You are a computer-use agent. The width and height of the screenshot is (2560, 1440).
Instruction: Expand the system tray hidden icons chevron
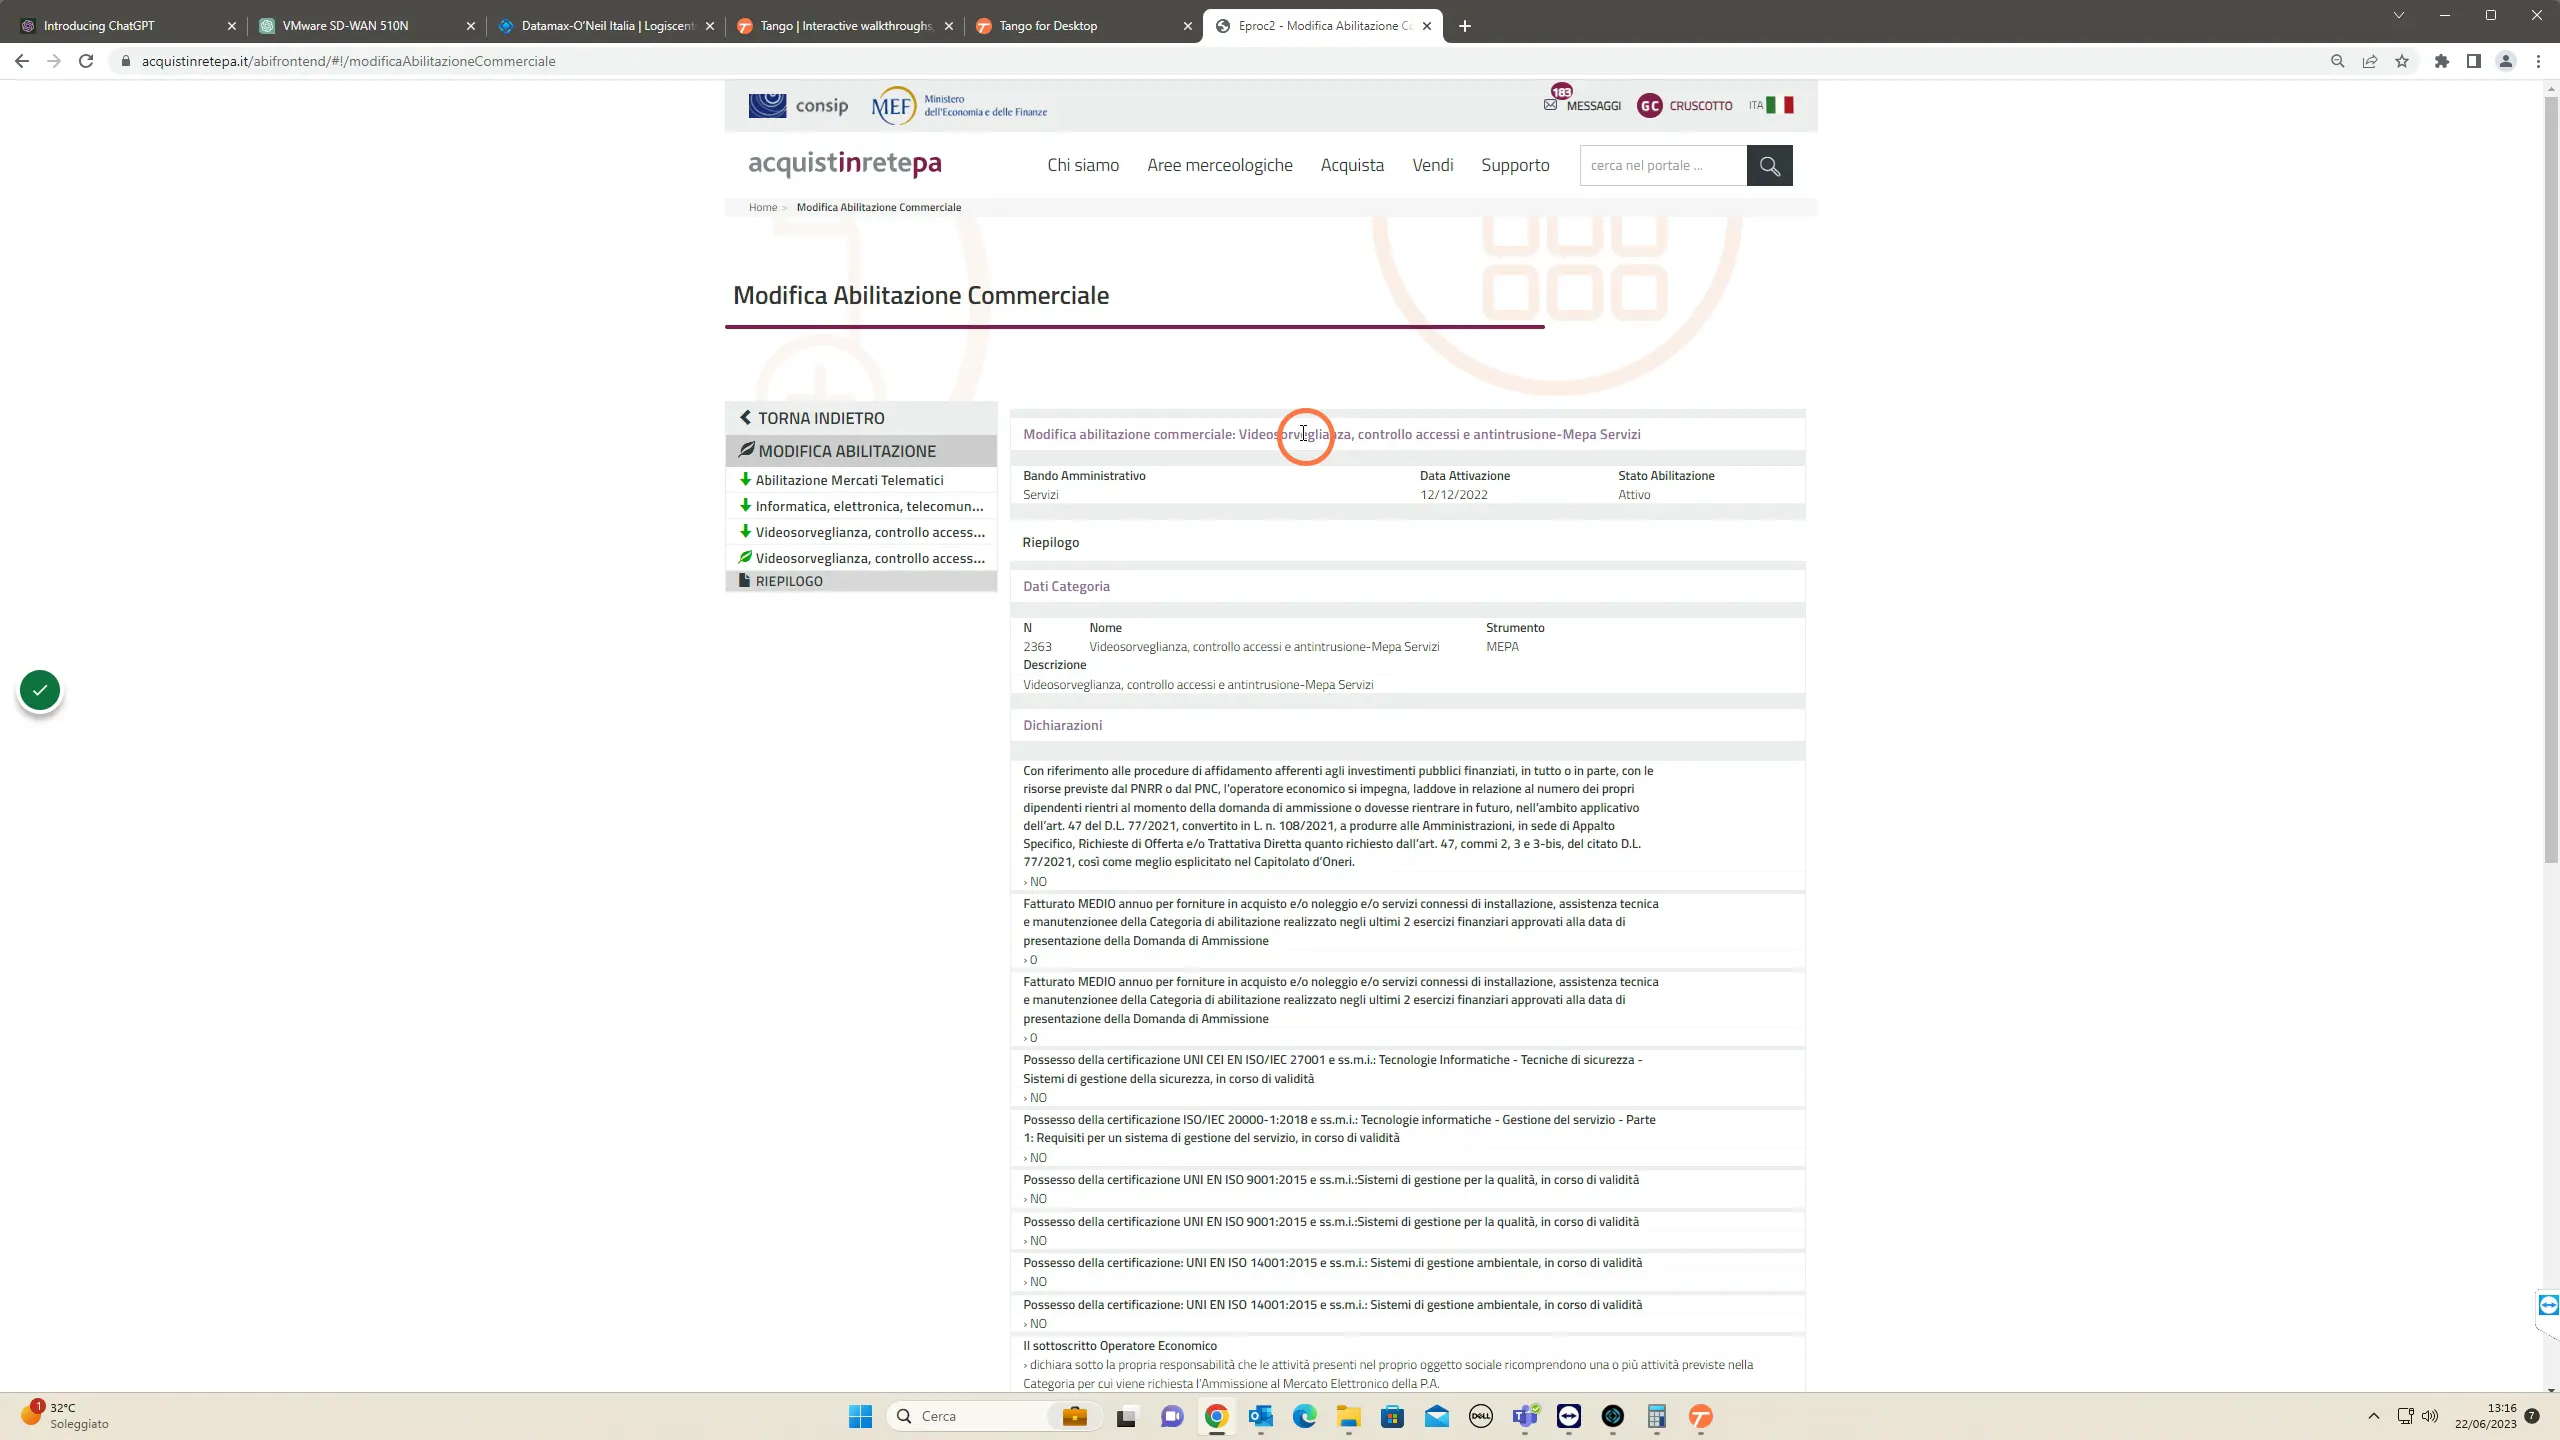click(2373, 1416)
